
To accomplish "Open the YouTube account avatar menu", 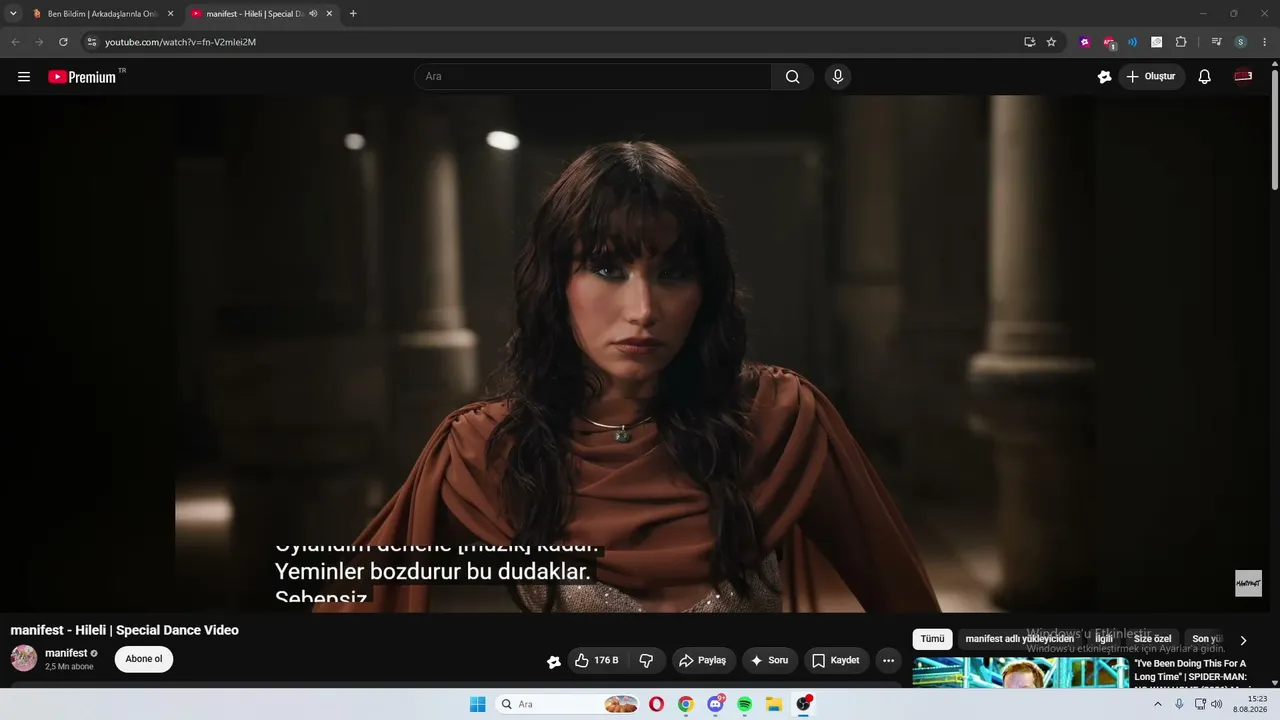I will click(1243, 77).
